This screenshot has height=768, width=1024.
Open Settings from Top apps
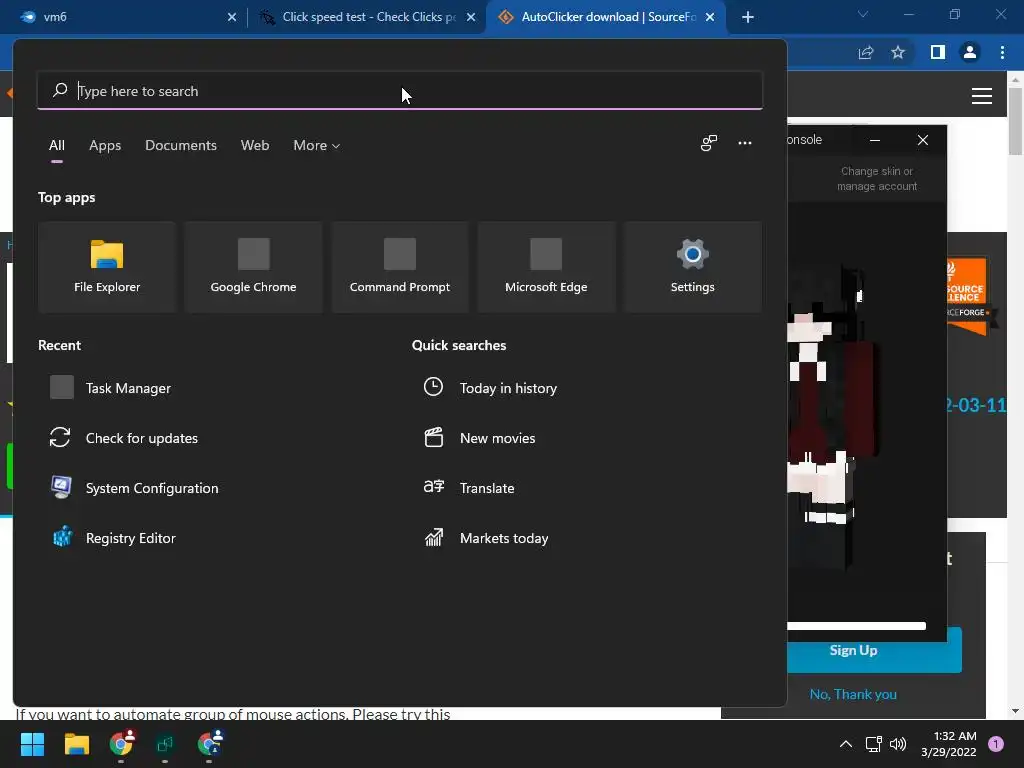click(692, 266)
